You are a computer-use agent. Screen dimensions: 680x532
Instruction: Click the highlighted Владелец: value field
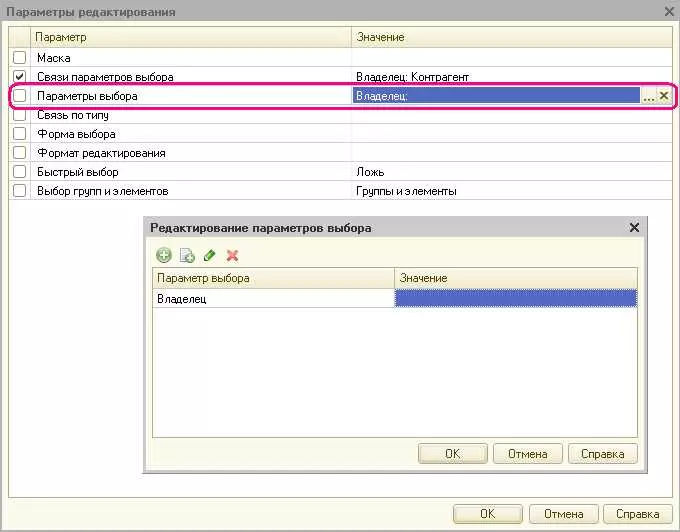[x=496, y=96]
